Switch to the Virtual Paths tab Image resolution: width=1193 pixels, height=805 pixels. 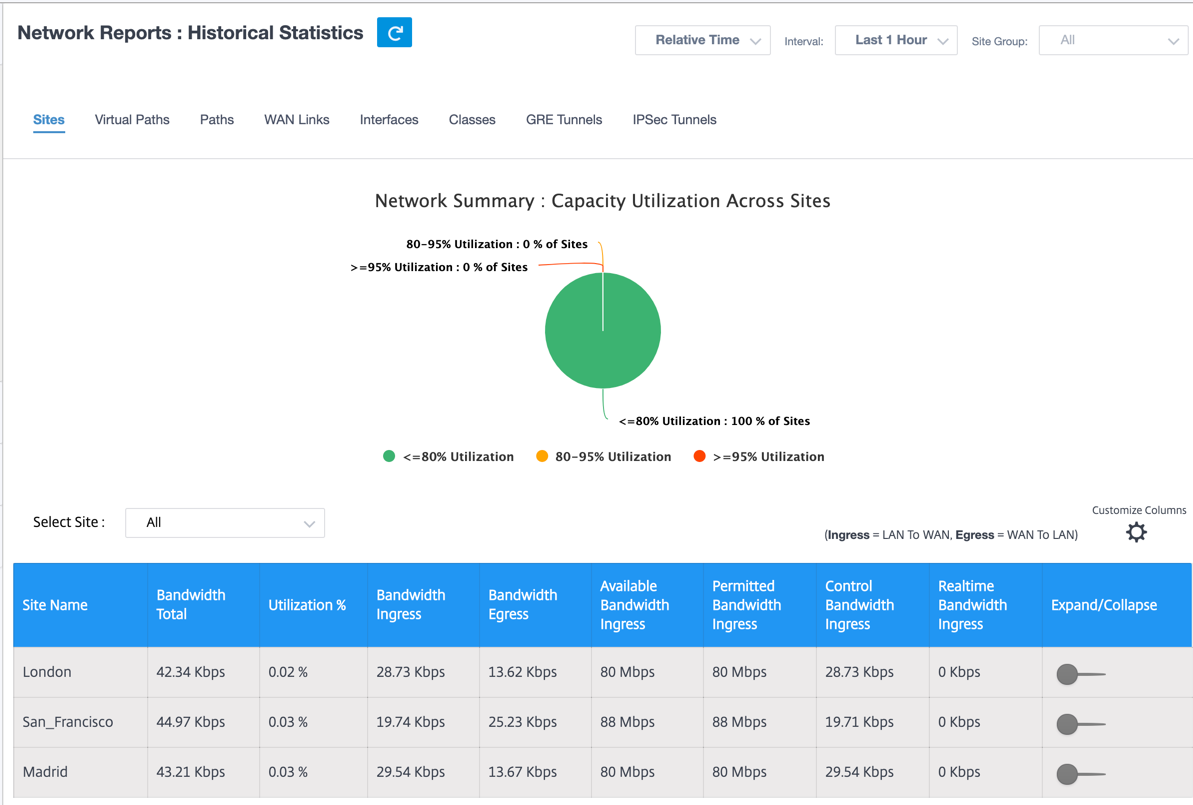click(x=132, y=119)
